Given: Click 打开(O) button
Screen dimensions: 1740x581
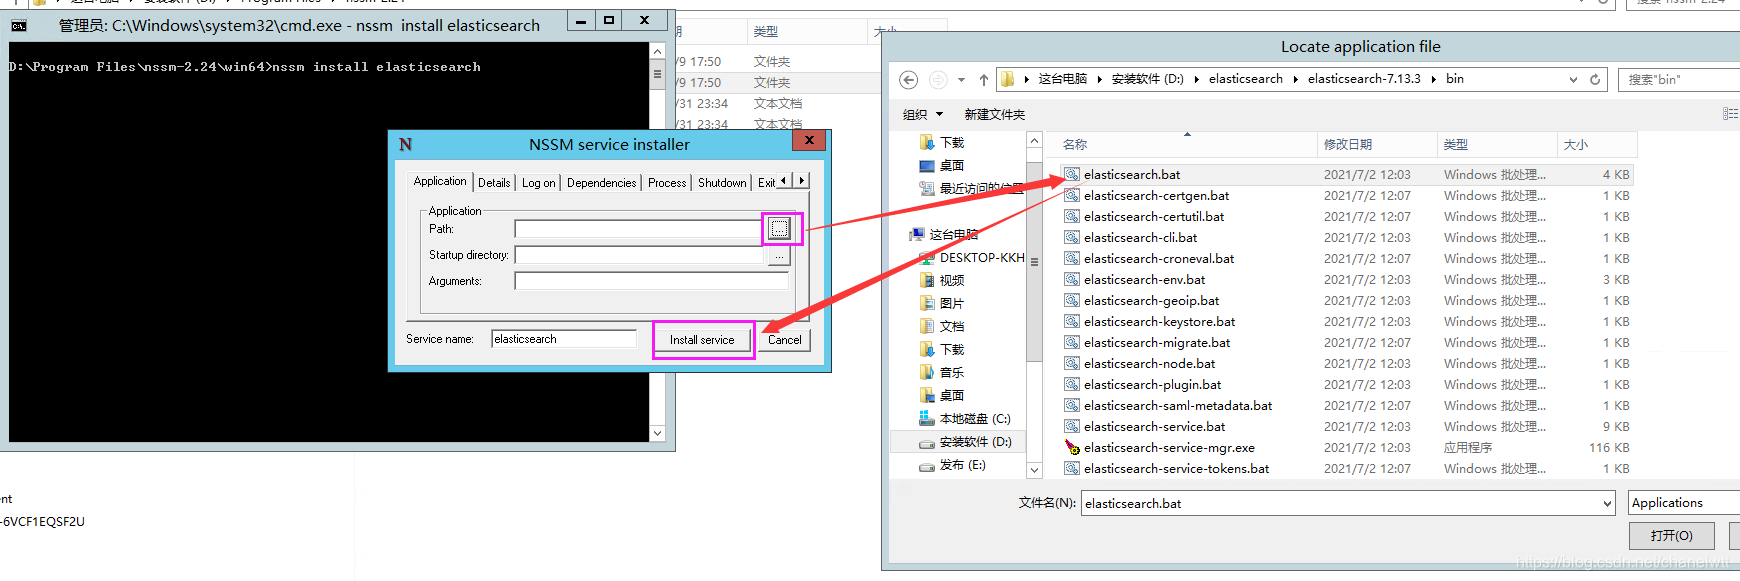Looking at the screenshot, I should point(1671,536).
